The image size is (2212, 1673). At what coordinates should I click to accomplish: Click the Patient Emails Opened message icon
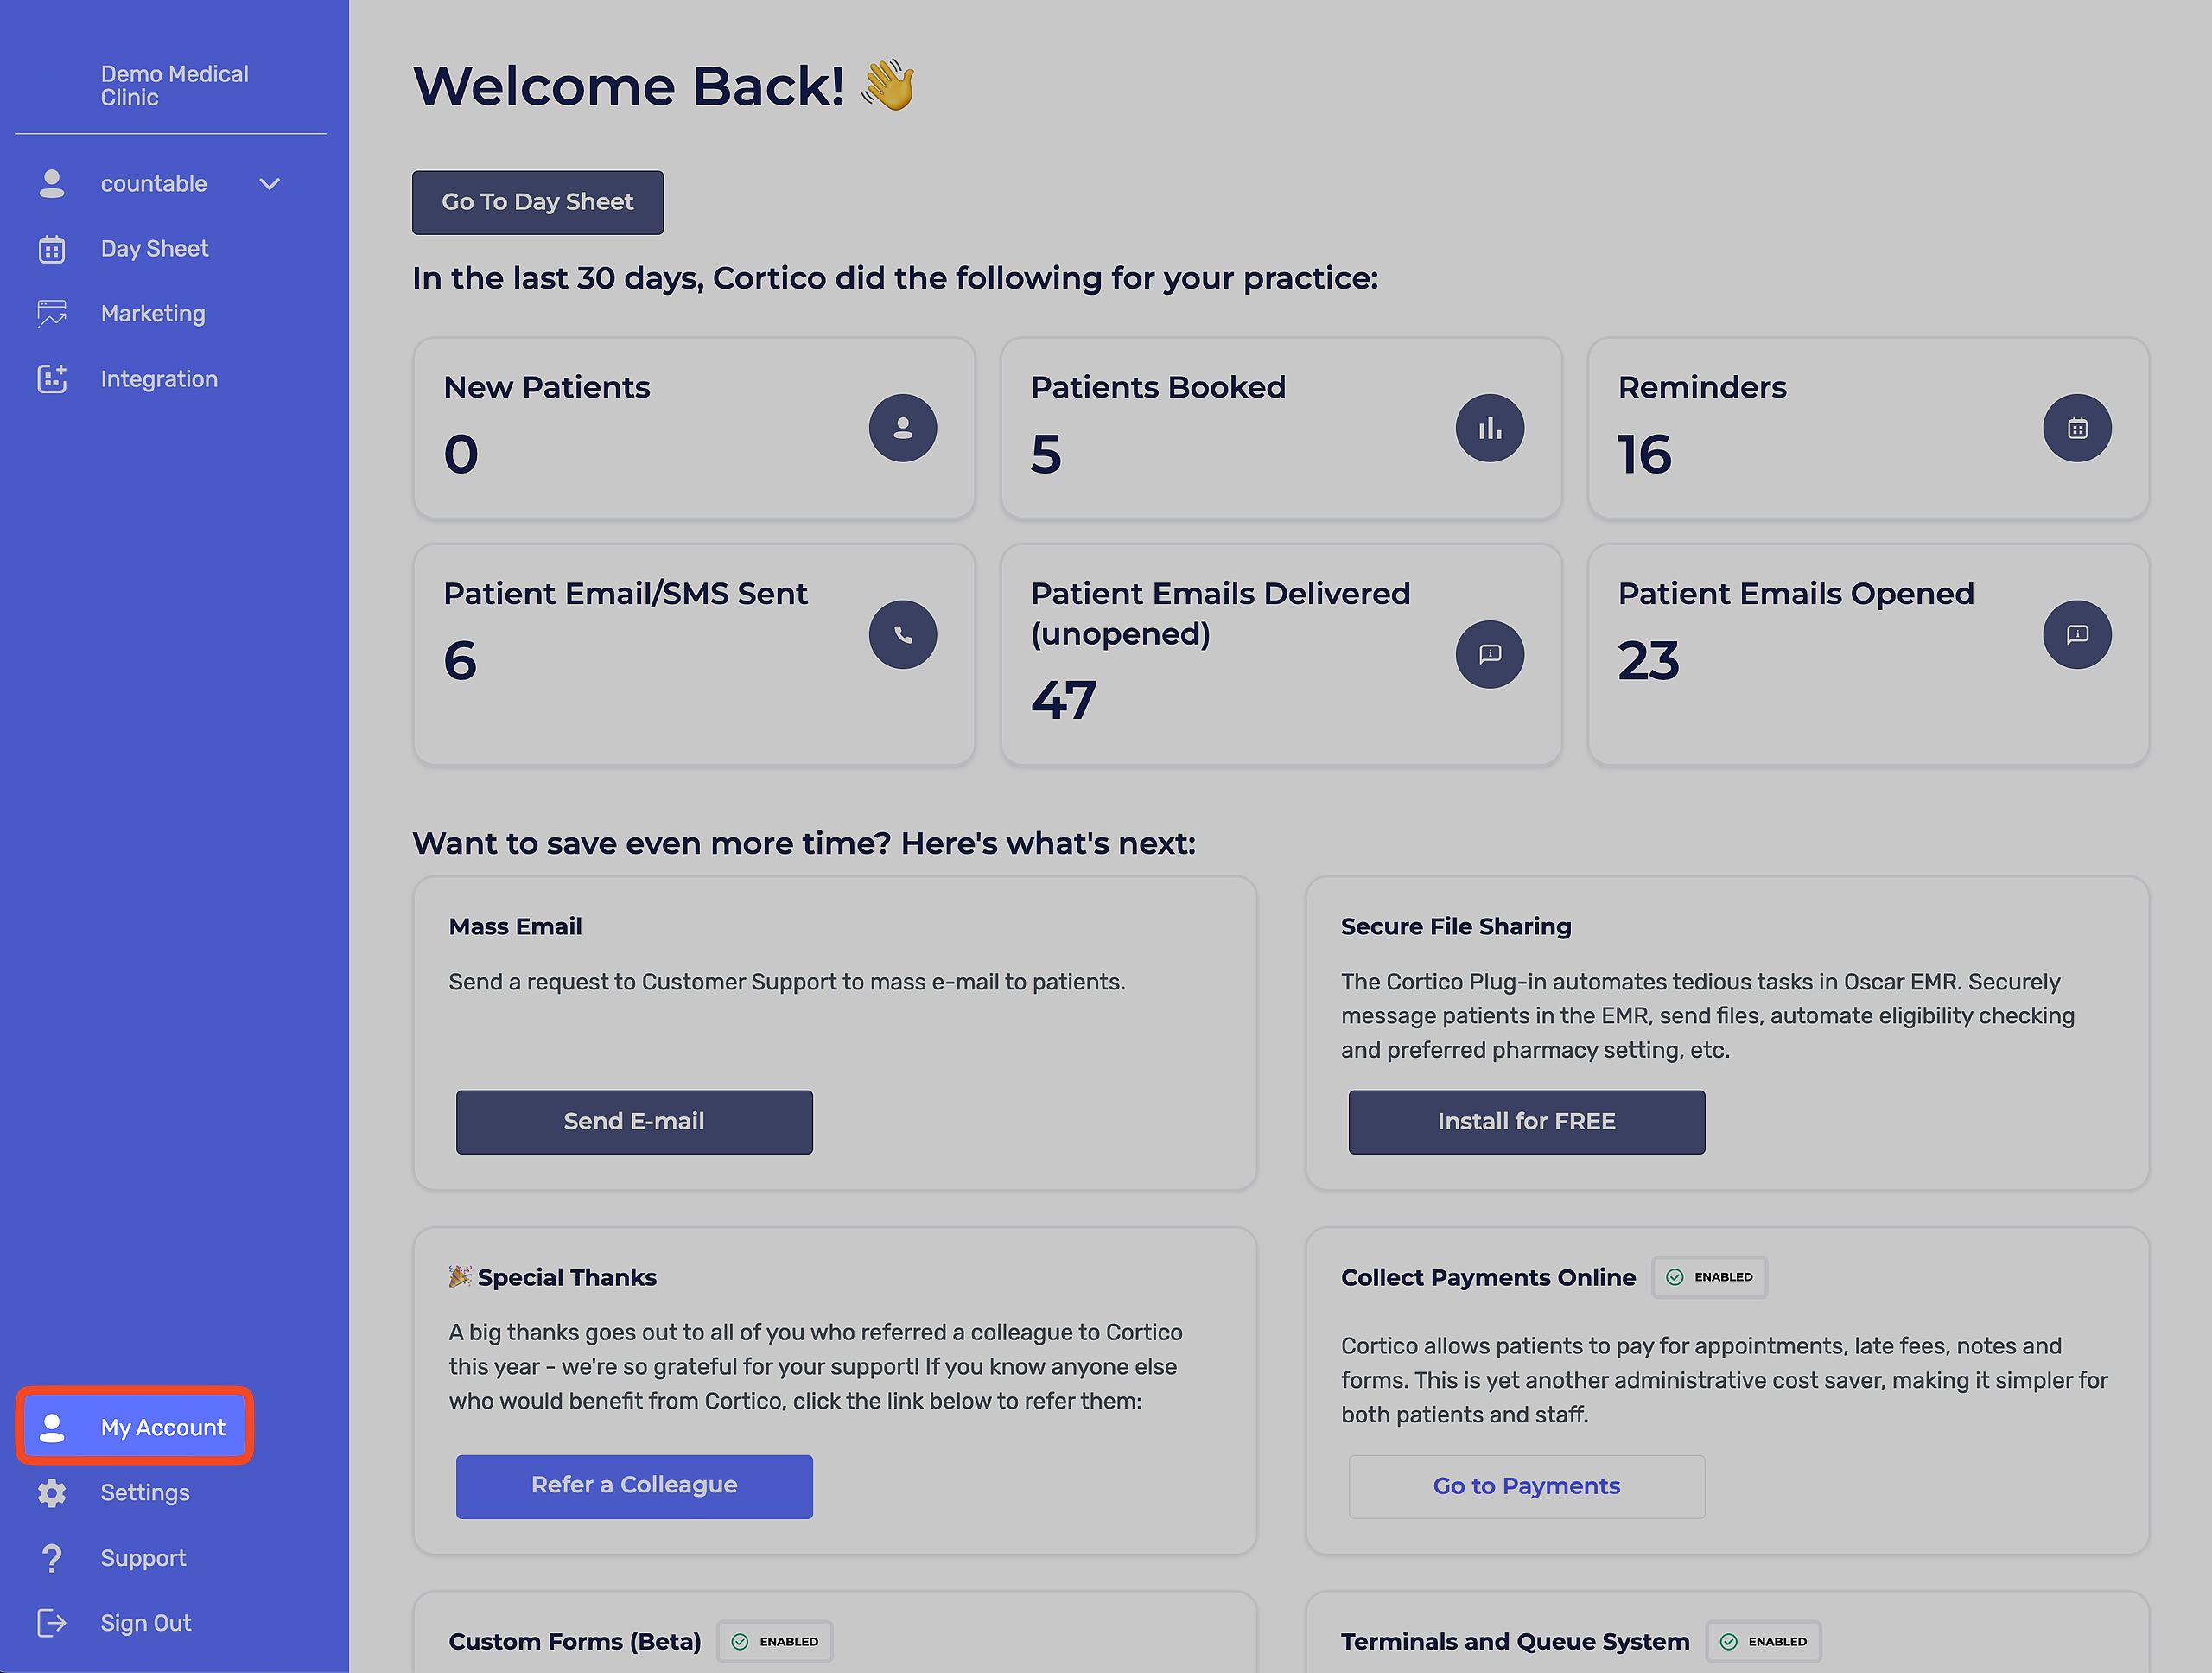pos(2076,634)
